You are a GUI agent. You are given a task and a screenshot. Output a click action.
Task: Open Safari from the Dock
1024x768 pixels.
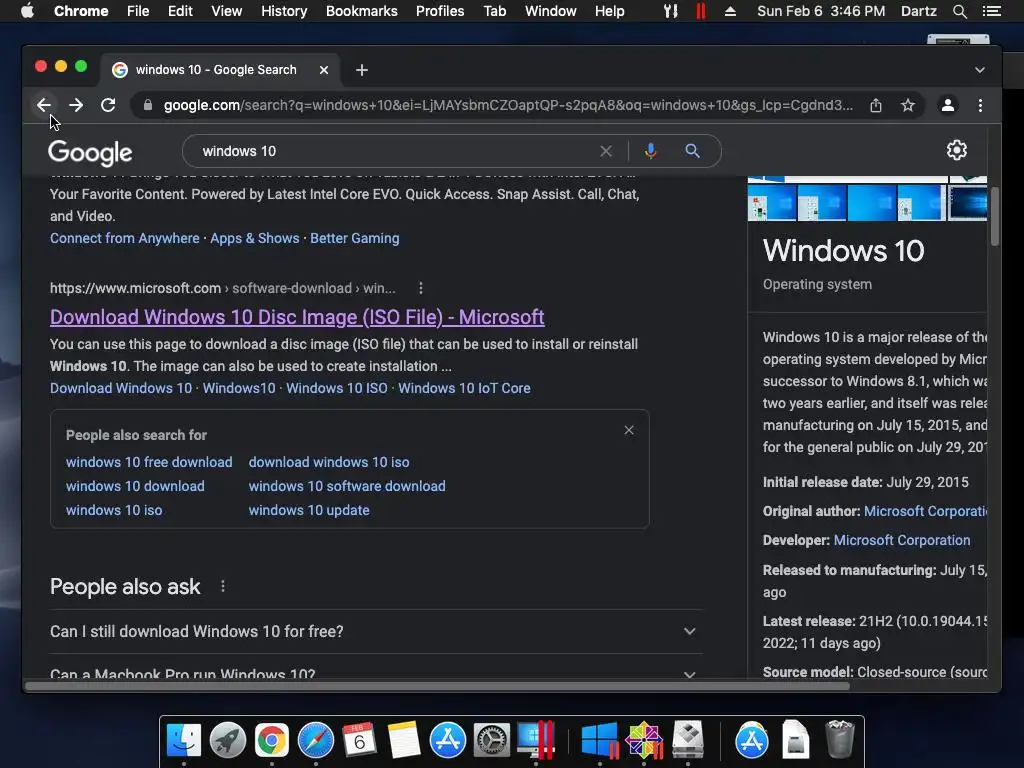(x=316, y=741)
